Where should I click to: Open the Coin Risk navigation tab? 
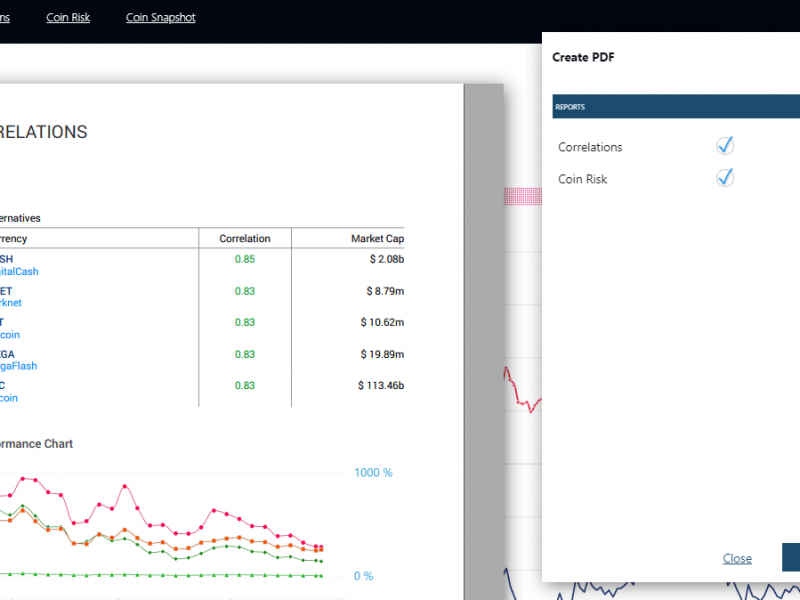68,17
